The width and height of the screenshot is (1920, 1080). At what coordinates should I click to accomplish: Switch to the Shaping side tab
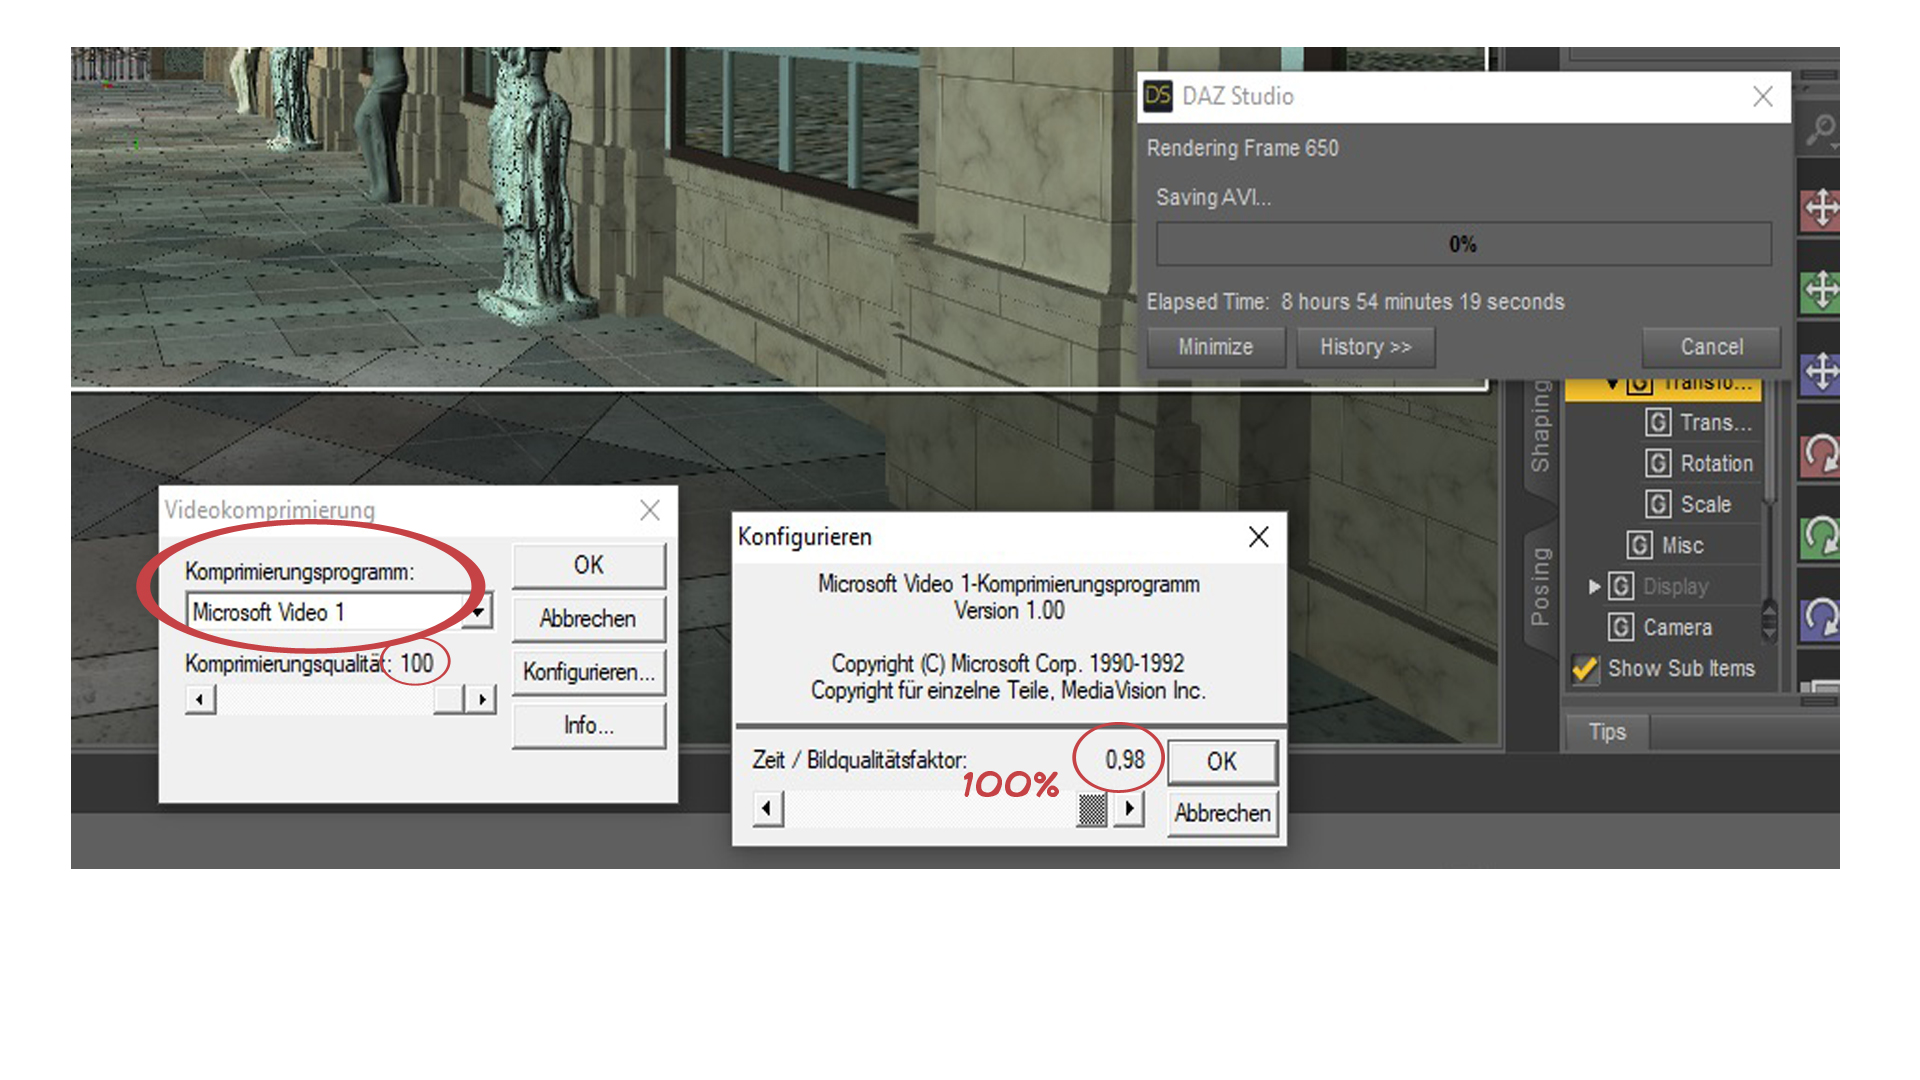pyautogui.click(x=1540, y=426)
